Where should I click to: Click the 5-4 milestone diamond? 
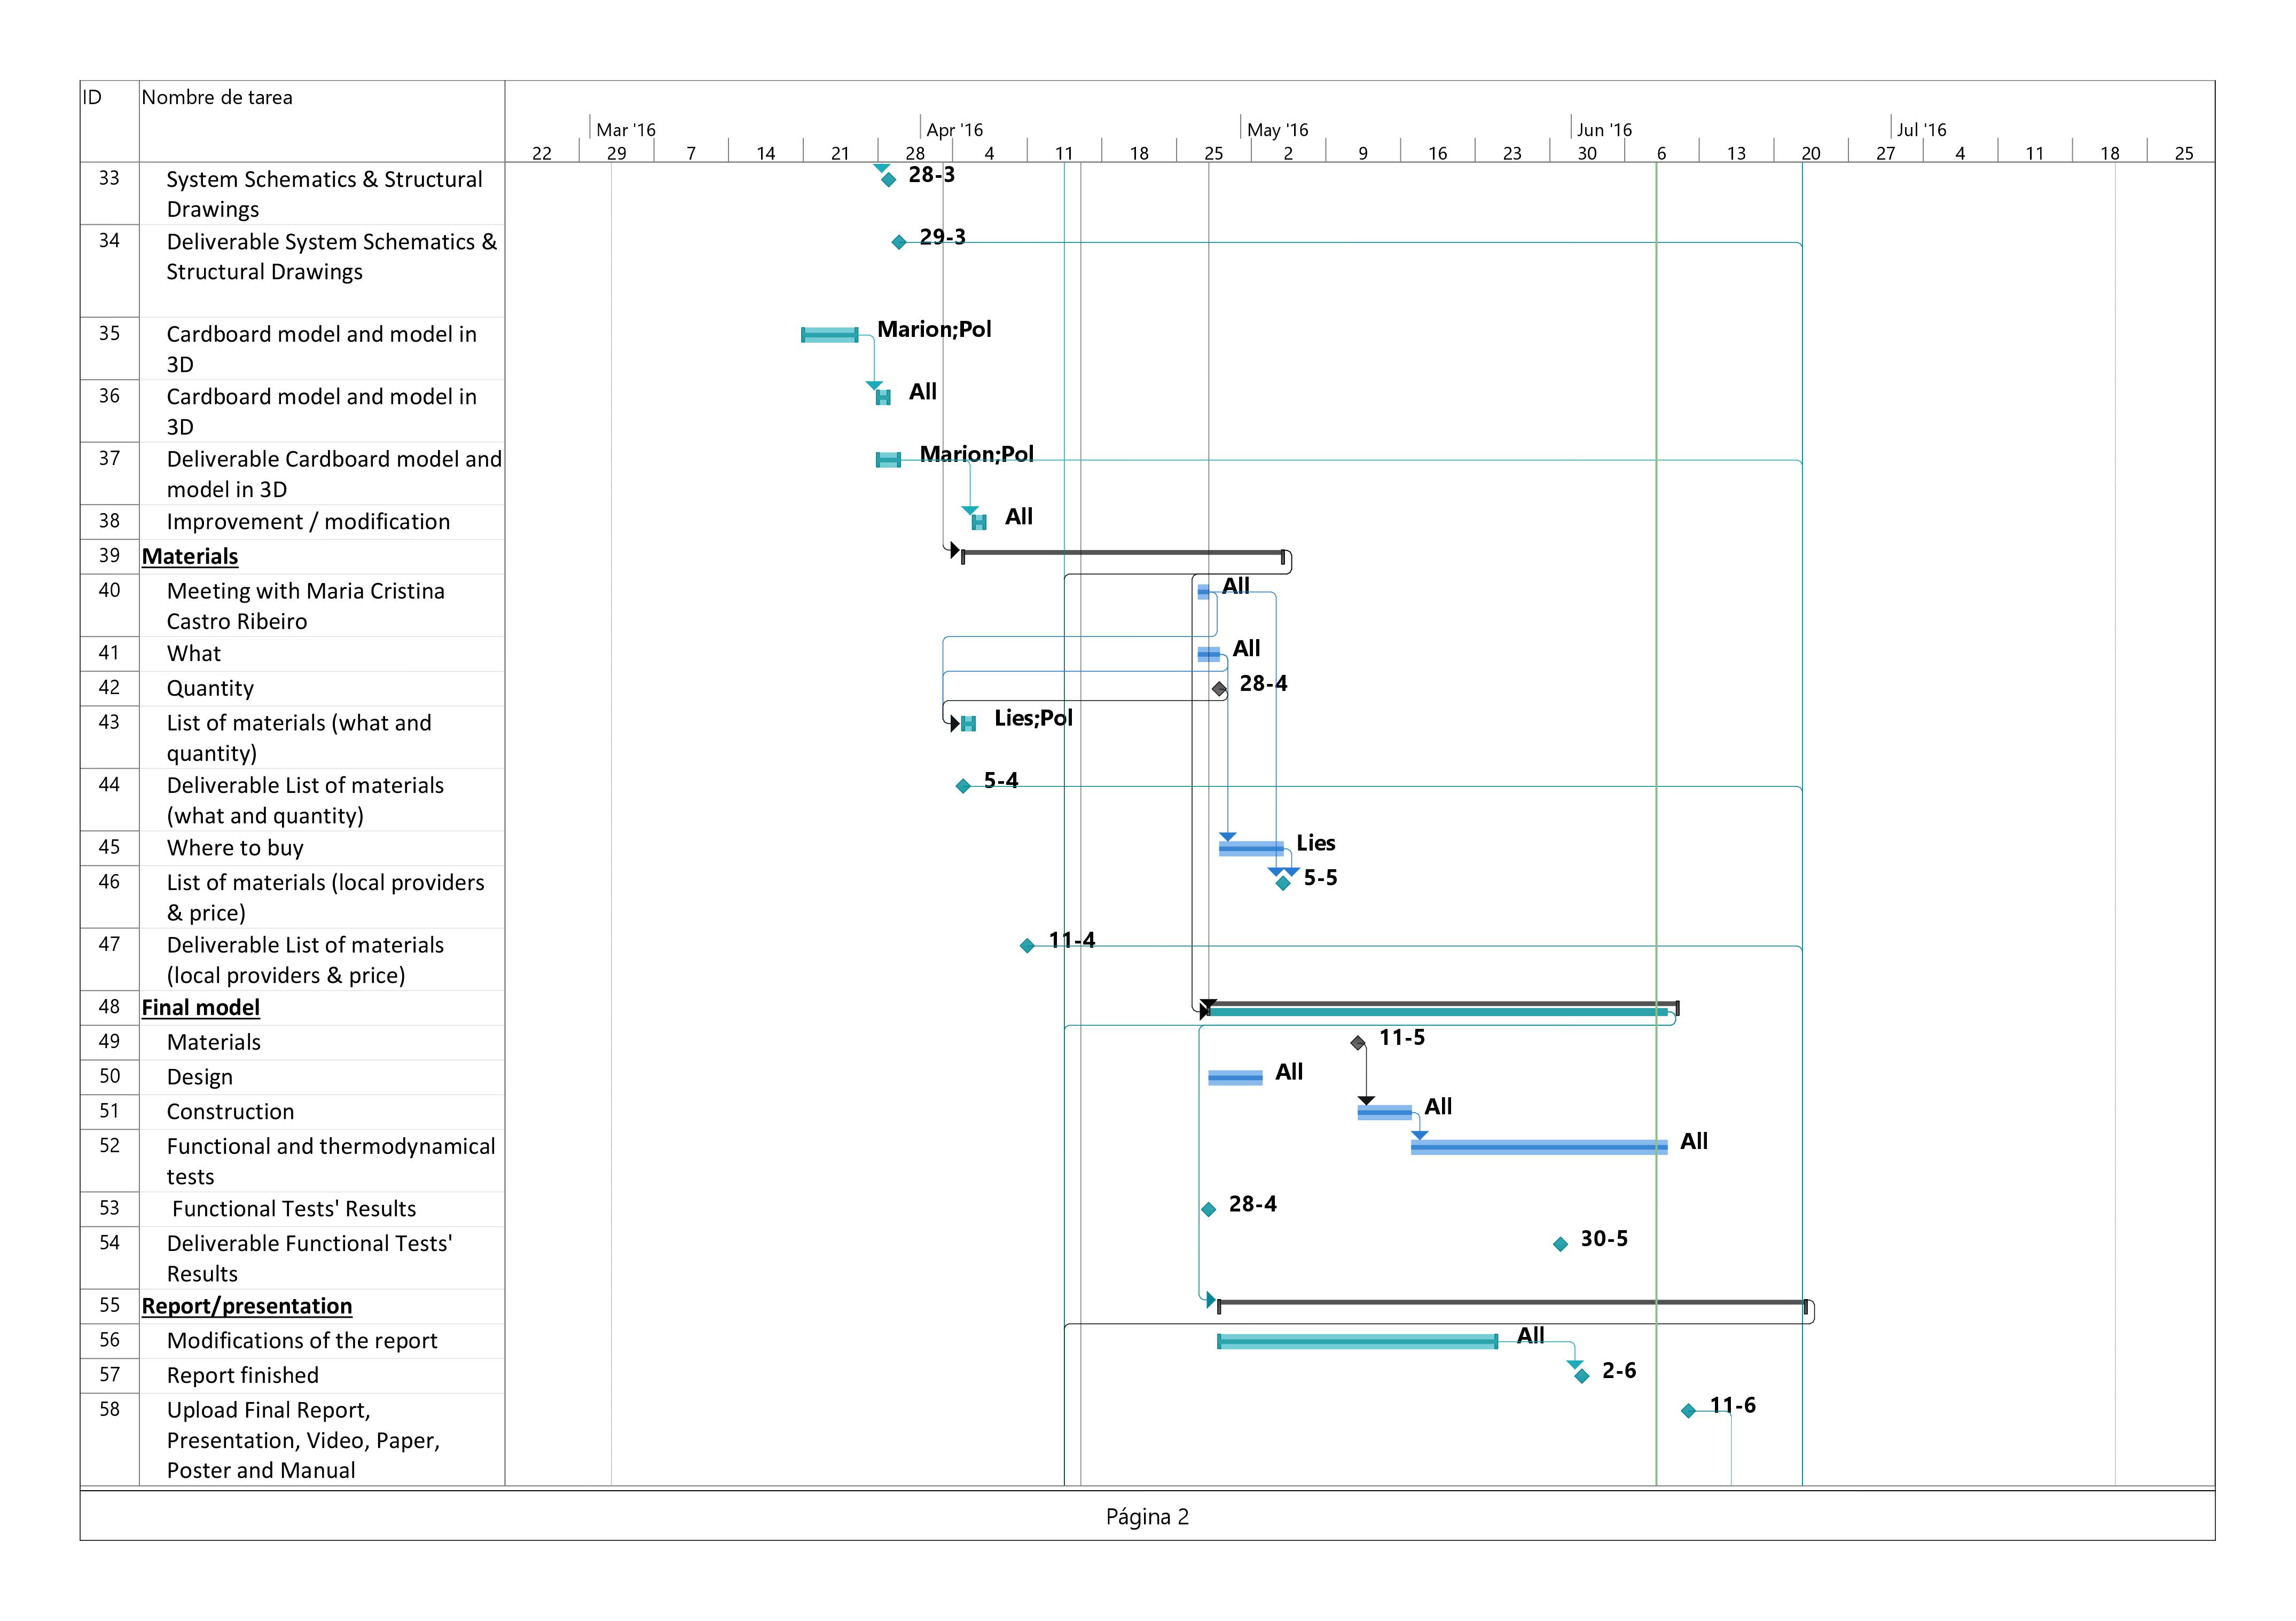(962, 786)
